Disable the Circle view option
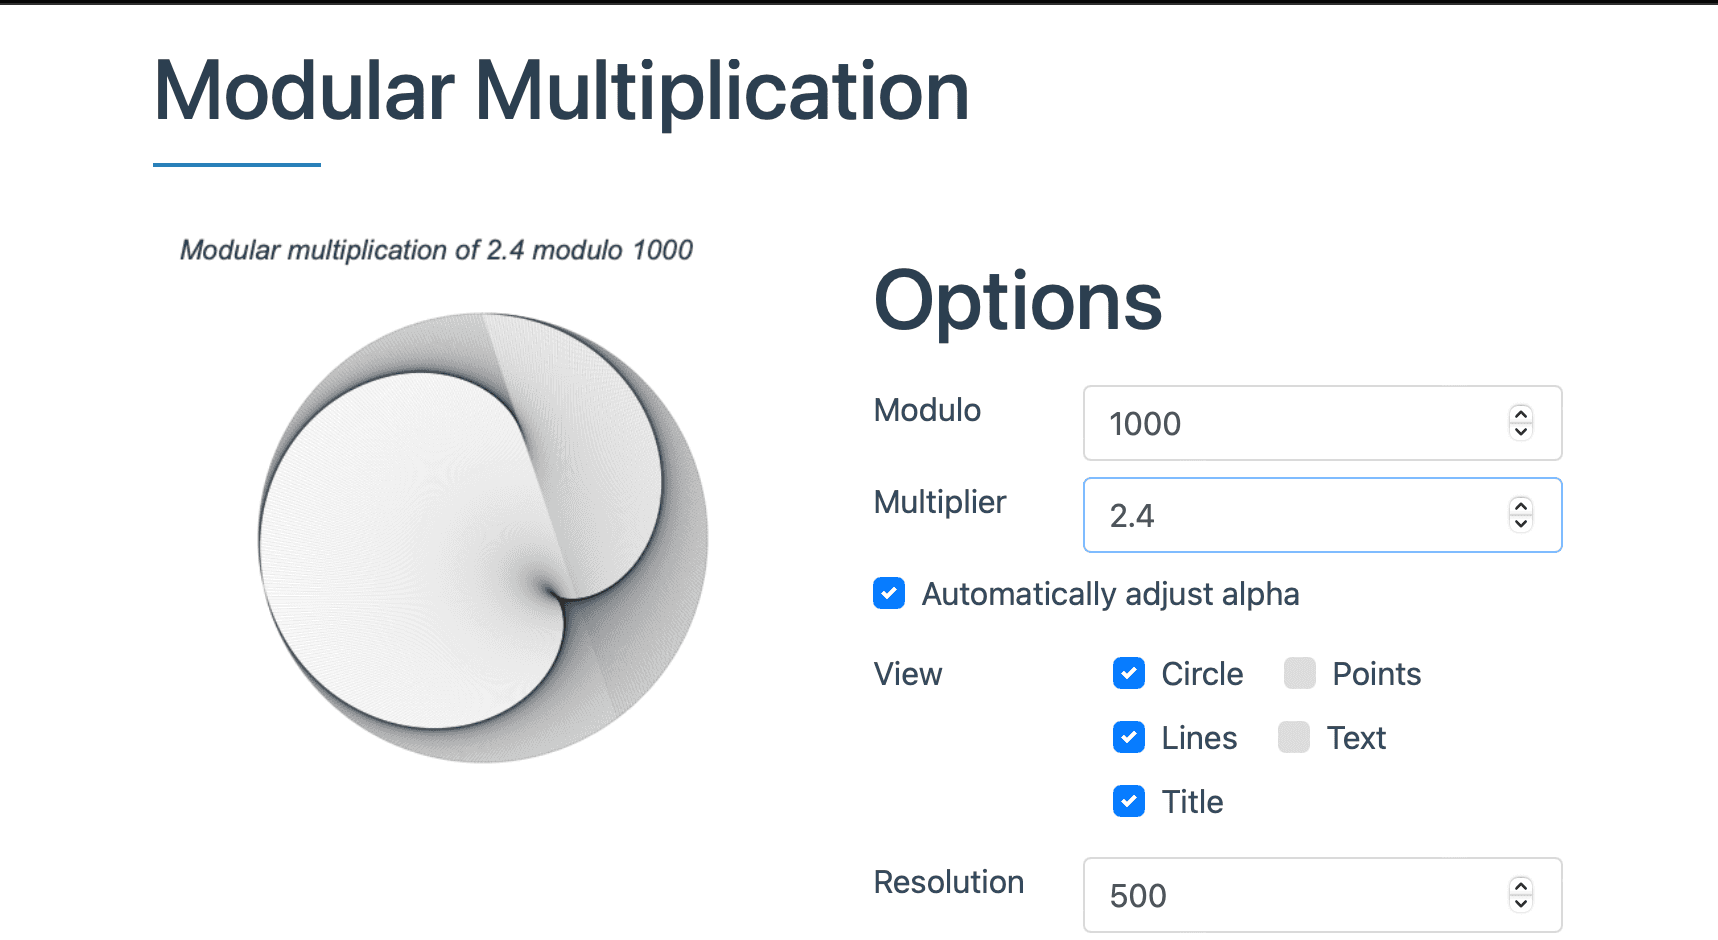 click(x=1128, y=673)
